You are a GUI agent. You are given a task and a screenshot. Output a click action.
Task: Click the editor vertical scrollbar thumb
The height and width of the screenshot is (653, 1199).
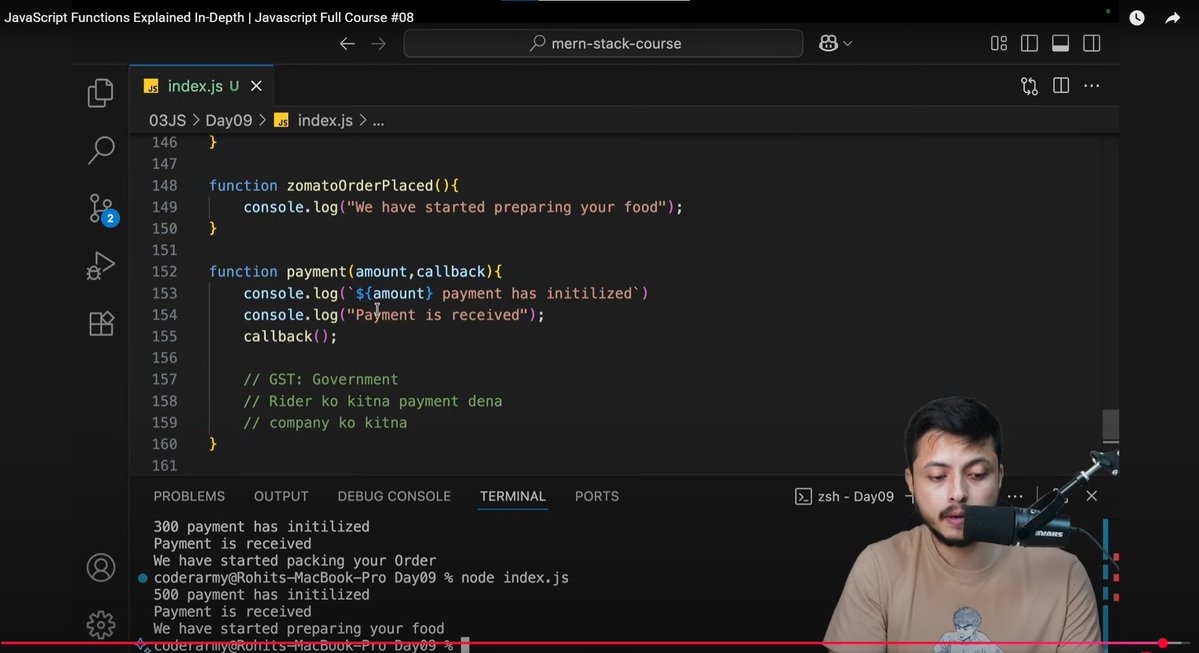(x=1110, y=426)
